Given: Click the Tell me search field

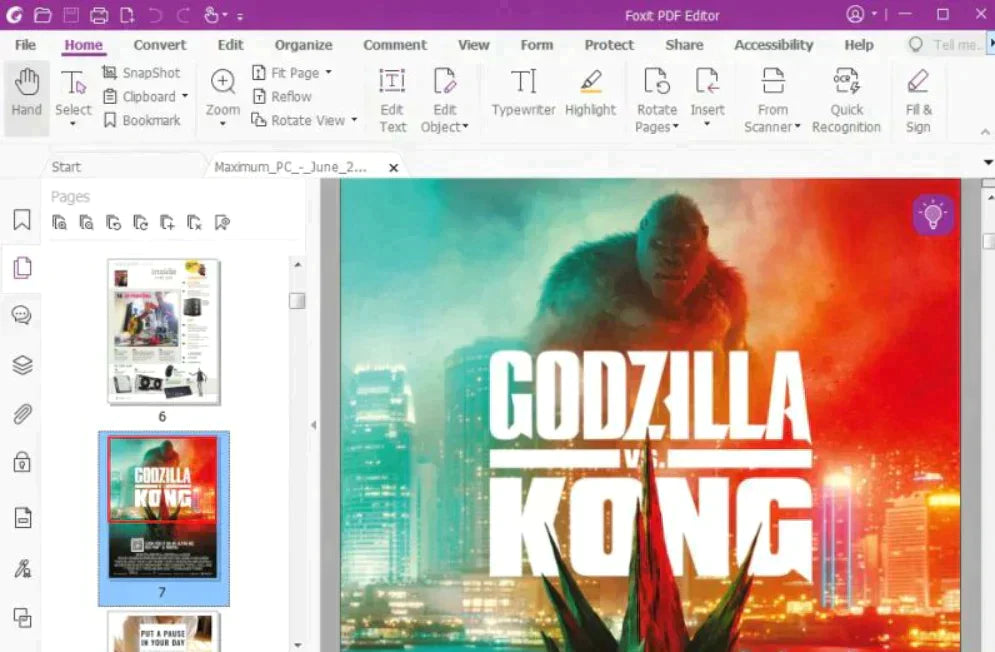Looking at the screenshot, I should [x=946, y=45].
